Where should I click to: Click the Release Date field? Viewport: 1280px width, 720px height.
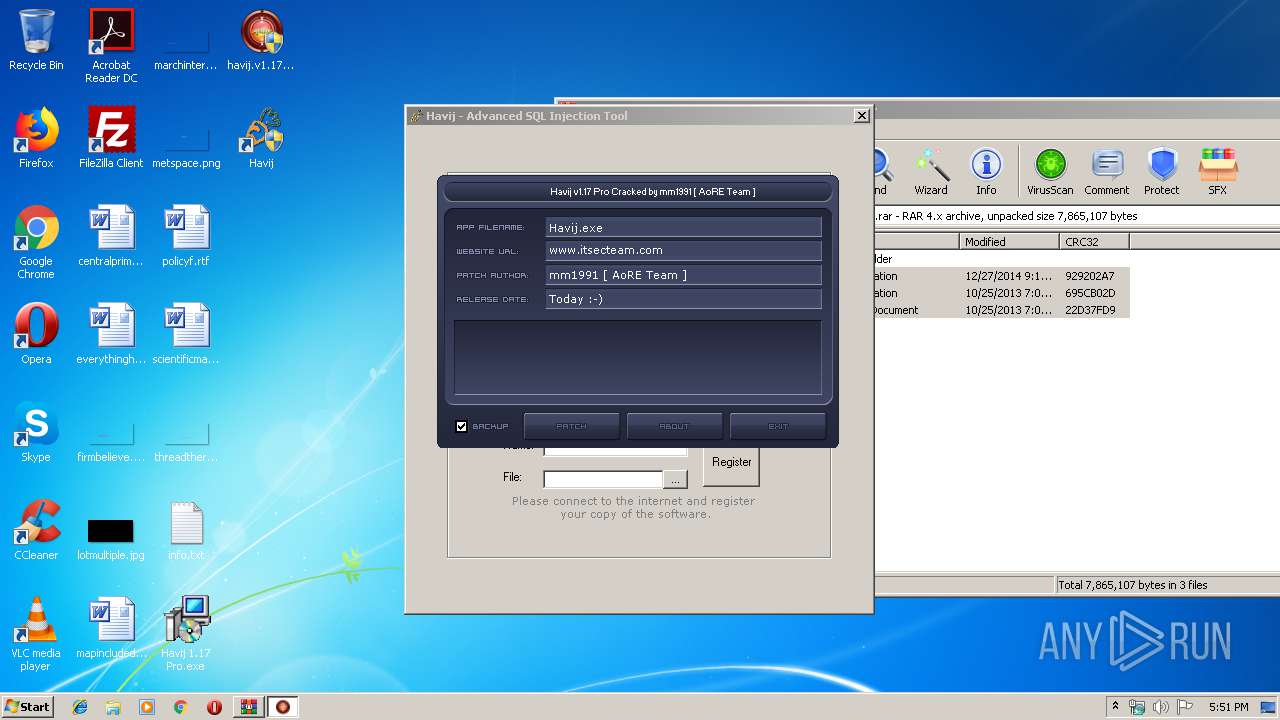click(683, 299)
